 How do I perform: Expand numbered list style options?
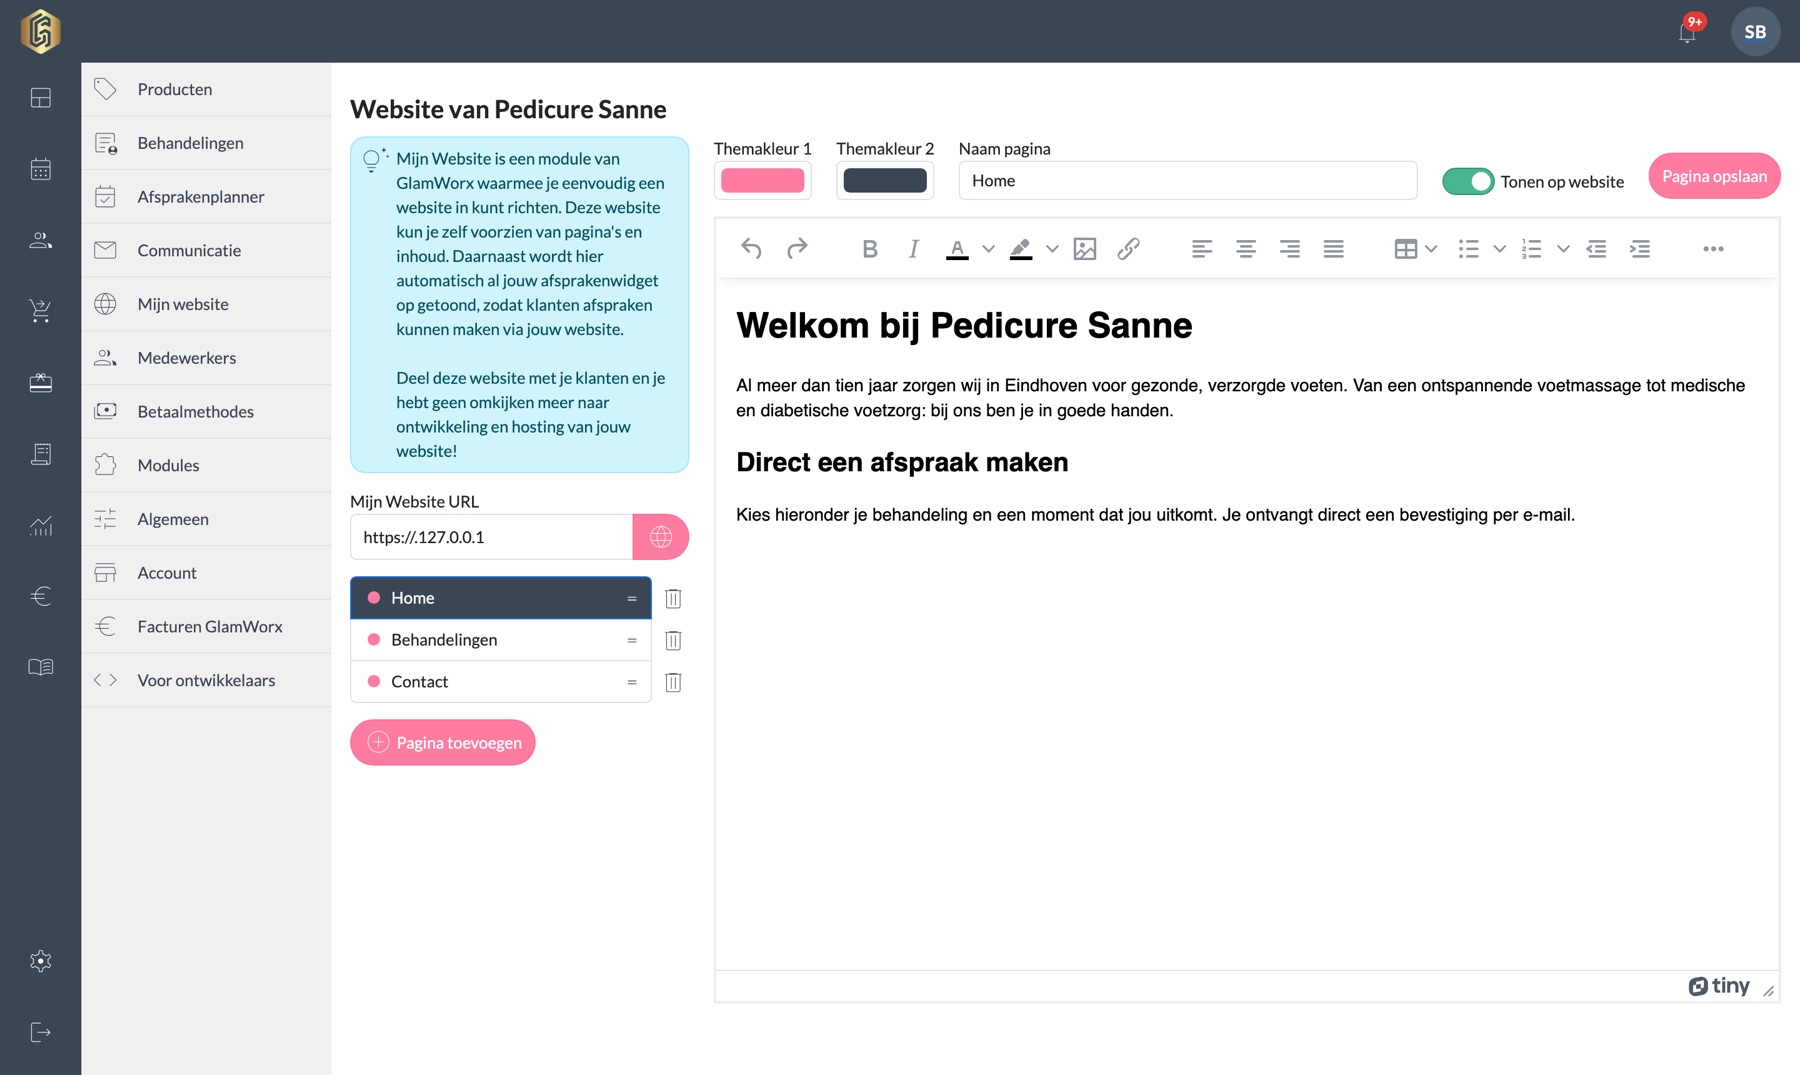pyautogui.click(x=1563, y=249)
